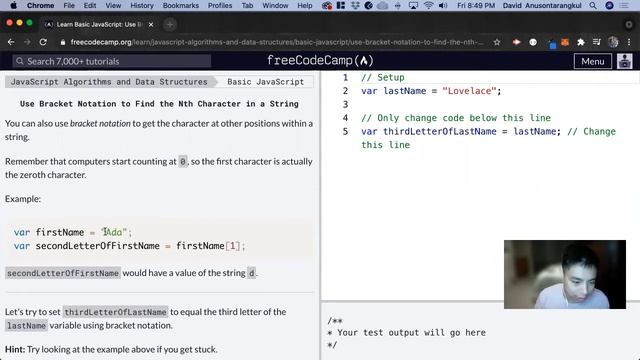Select the Learn Basic JavaScript tab
The height and width of the screenshot is (360, 640).
click(x=98, y=24)
